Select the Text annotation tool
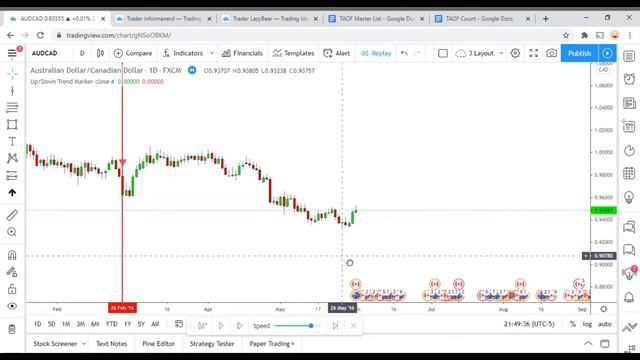This screenshot has height=360, width=640. tap(12, 142)
